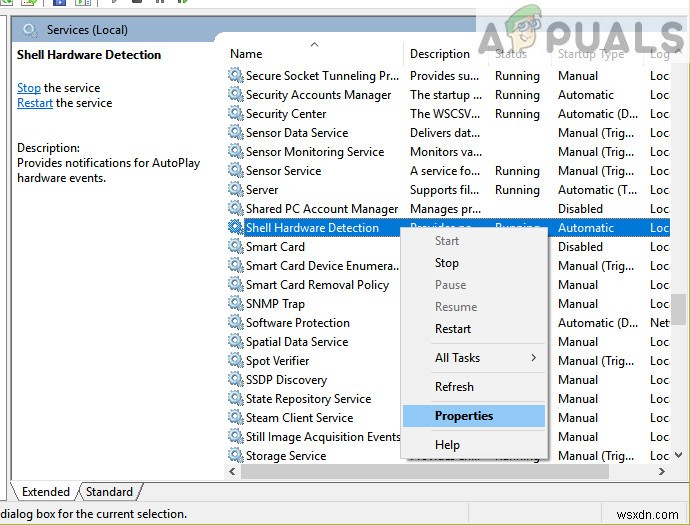Click the Stop the service link

pyautogui.click(x=29, y=88)
